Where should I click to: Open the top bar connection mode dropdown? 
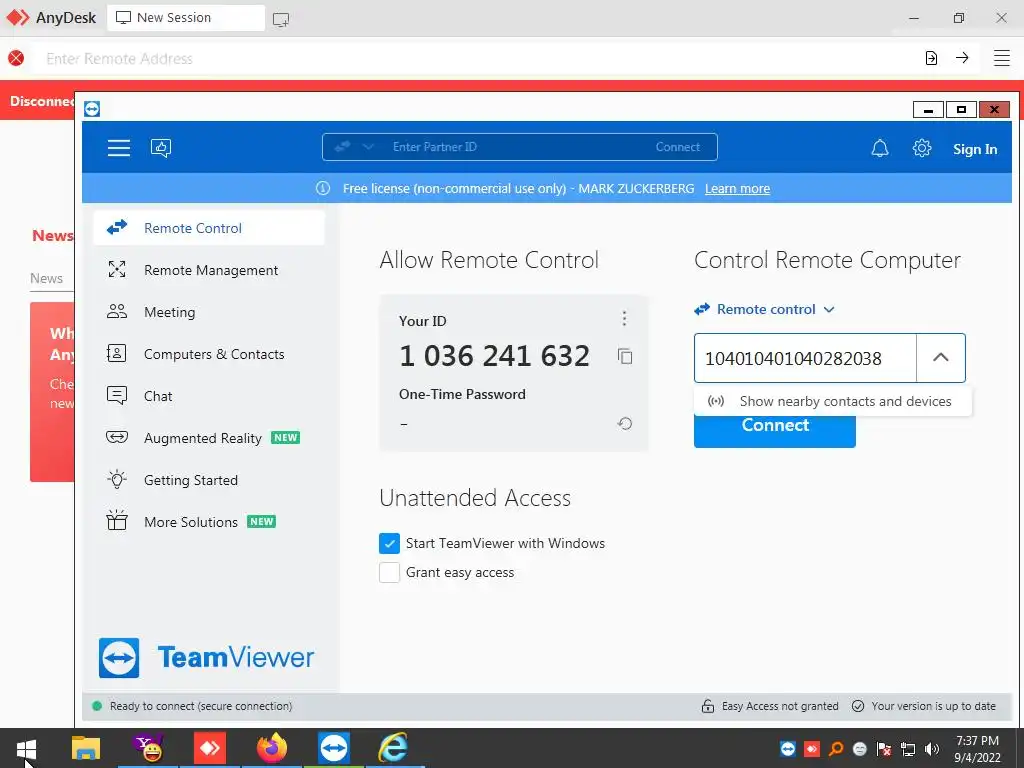[x=368, y=147]
